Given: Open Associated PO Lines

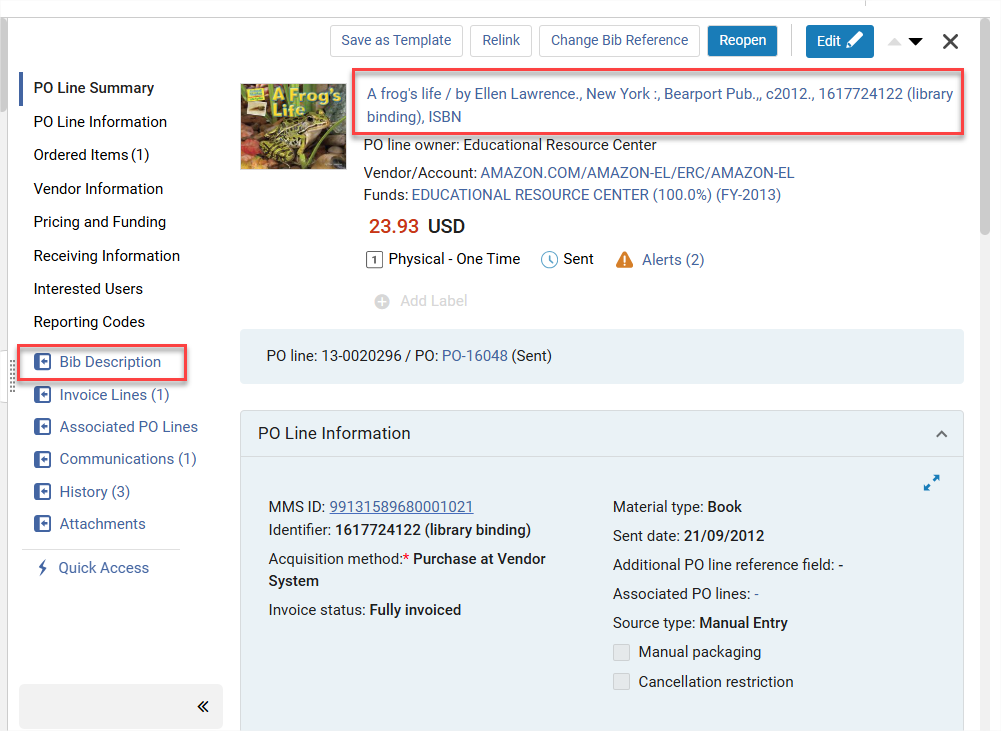Looking at the screenshot, I should tap(128, 427).
